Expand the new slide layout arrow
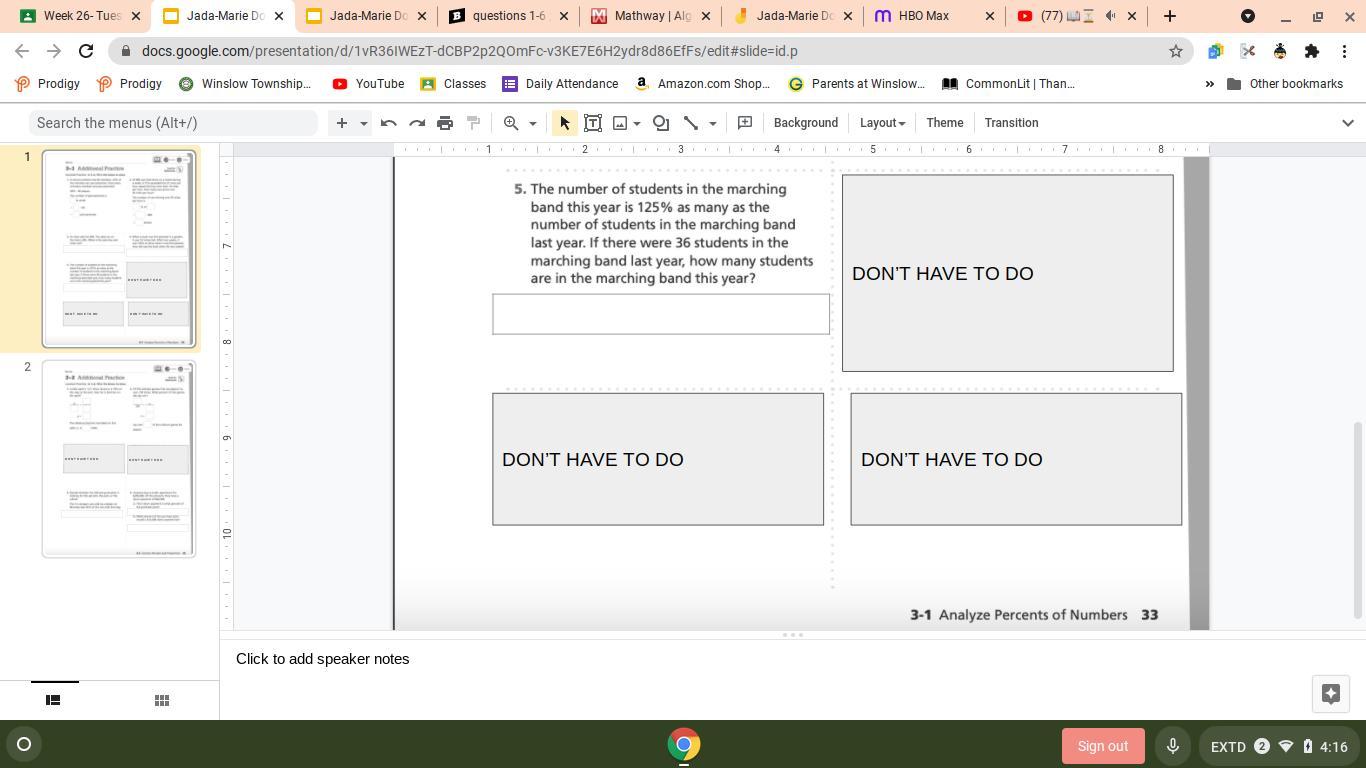The height and width of the screenshot is (768, 1366). tap(364, 123)
